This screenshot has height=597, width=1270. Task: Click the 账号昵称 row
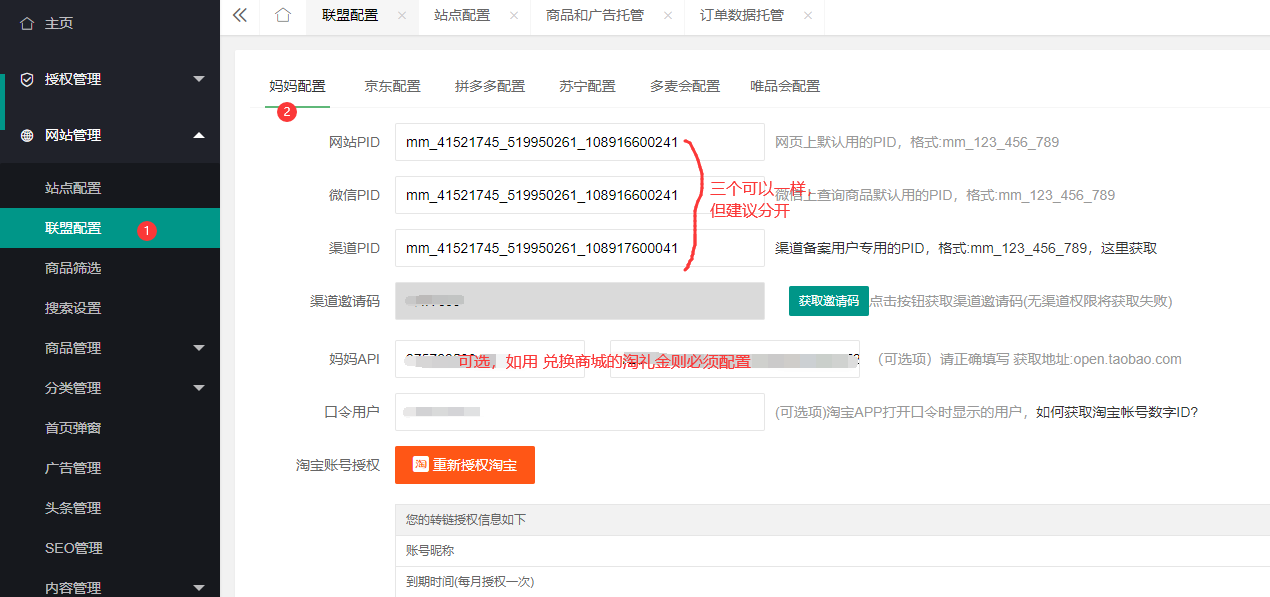(833, 551)
